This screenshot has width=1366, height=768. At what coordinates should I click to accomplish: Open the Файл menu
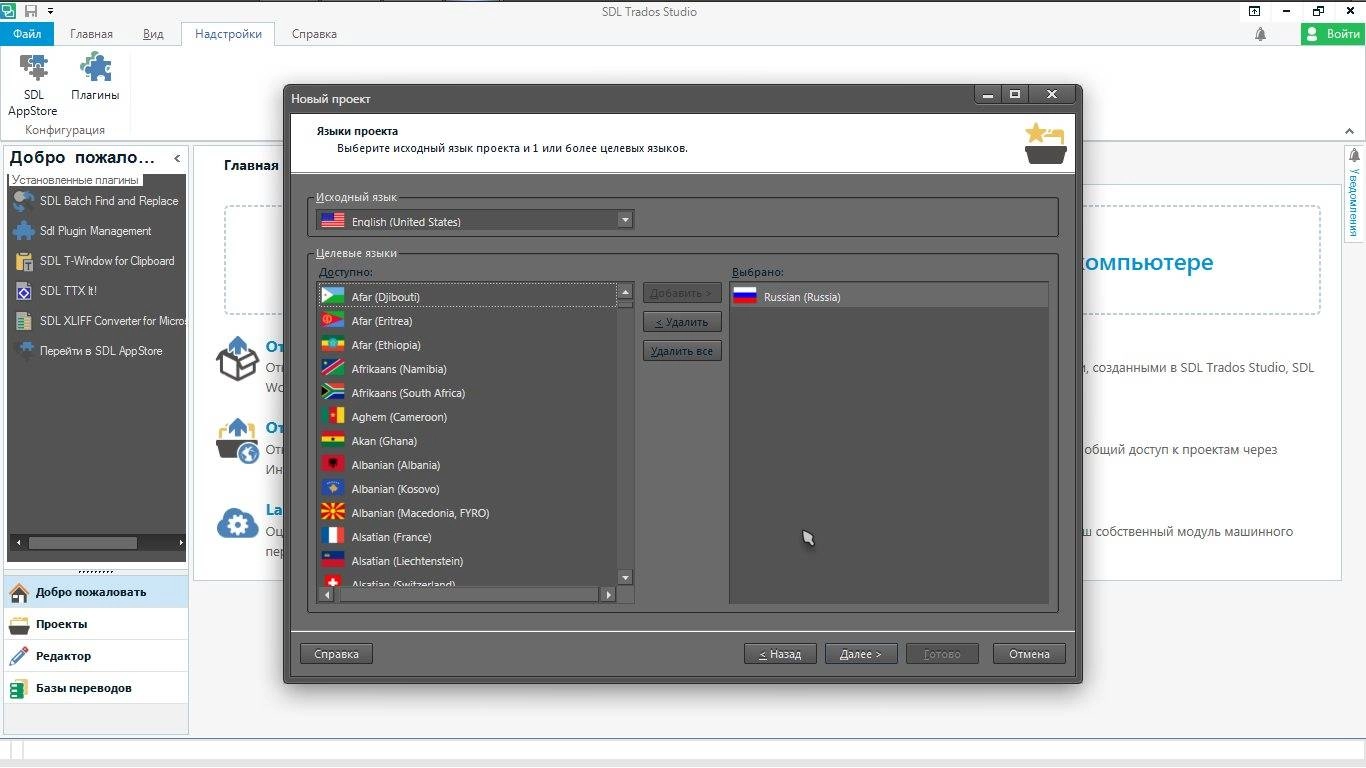(27, 34)
